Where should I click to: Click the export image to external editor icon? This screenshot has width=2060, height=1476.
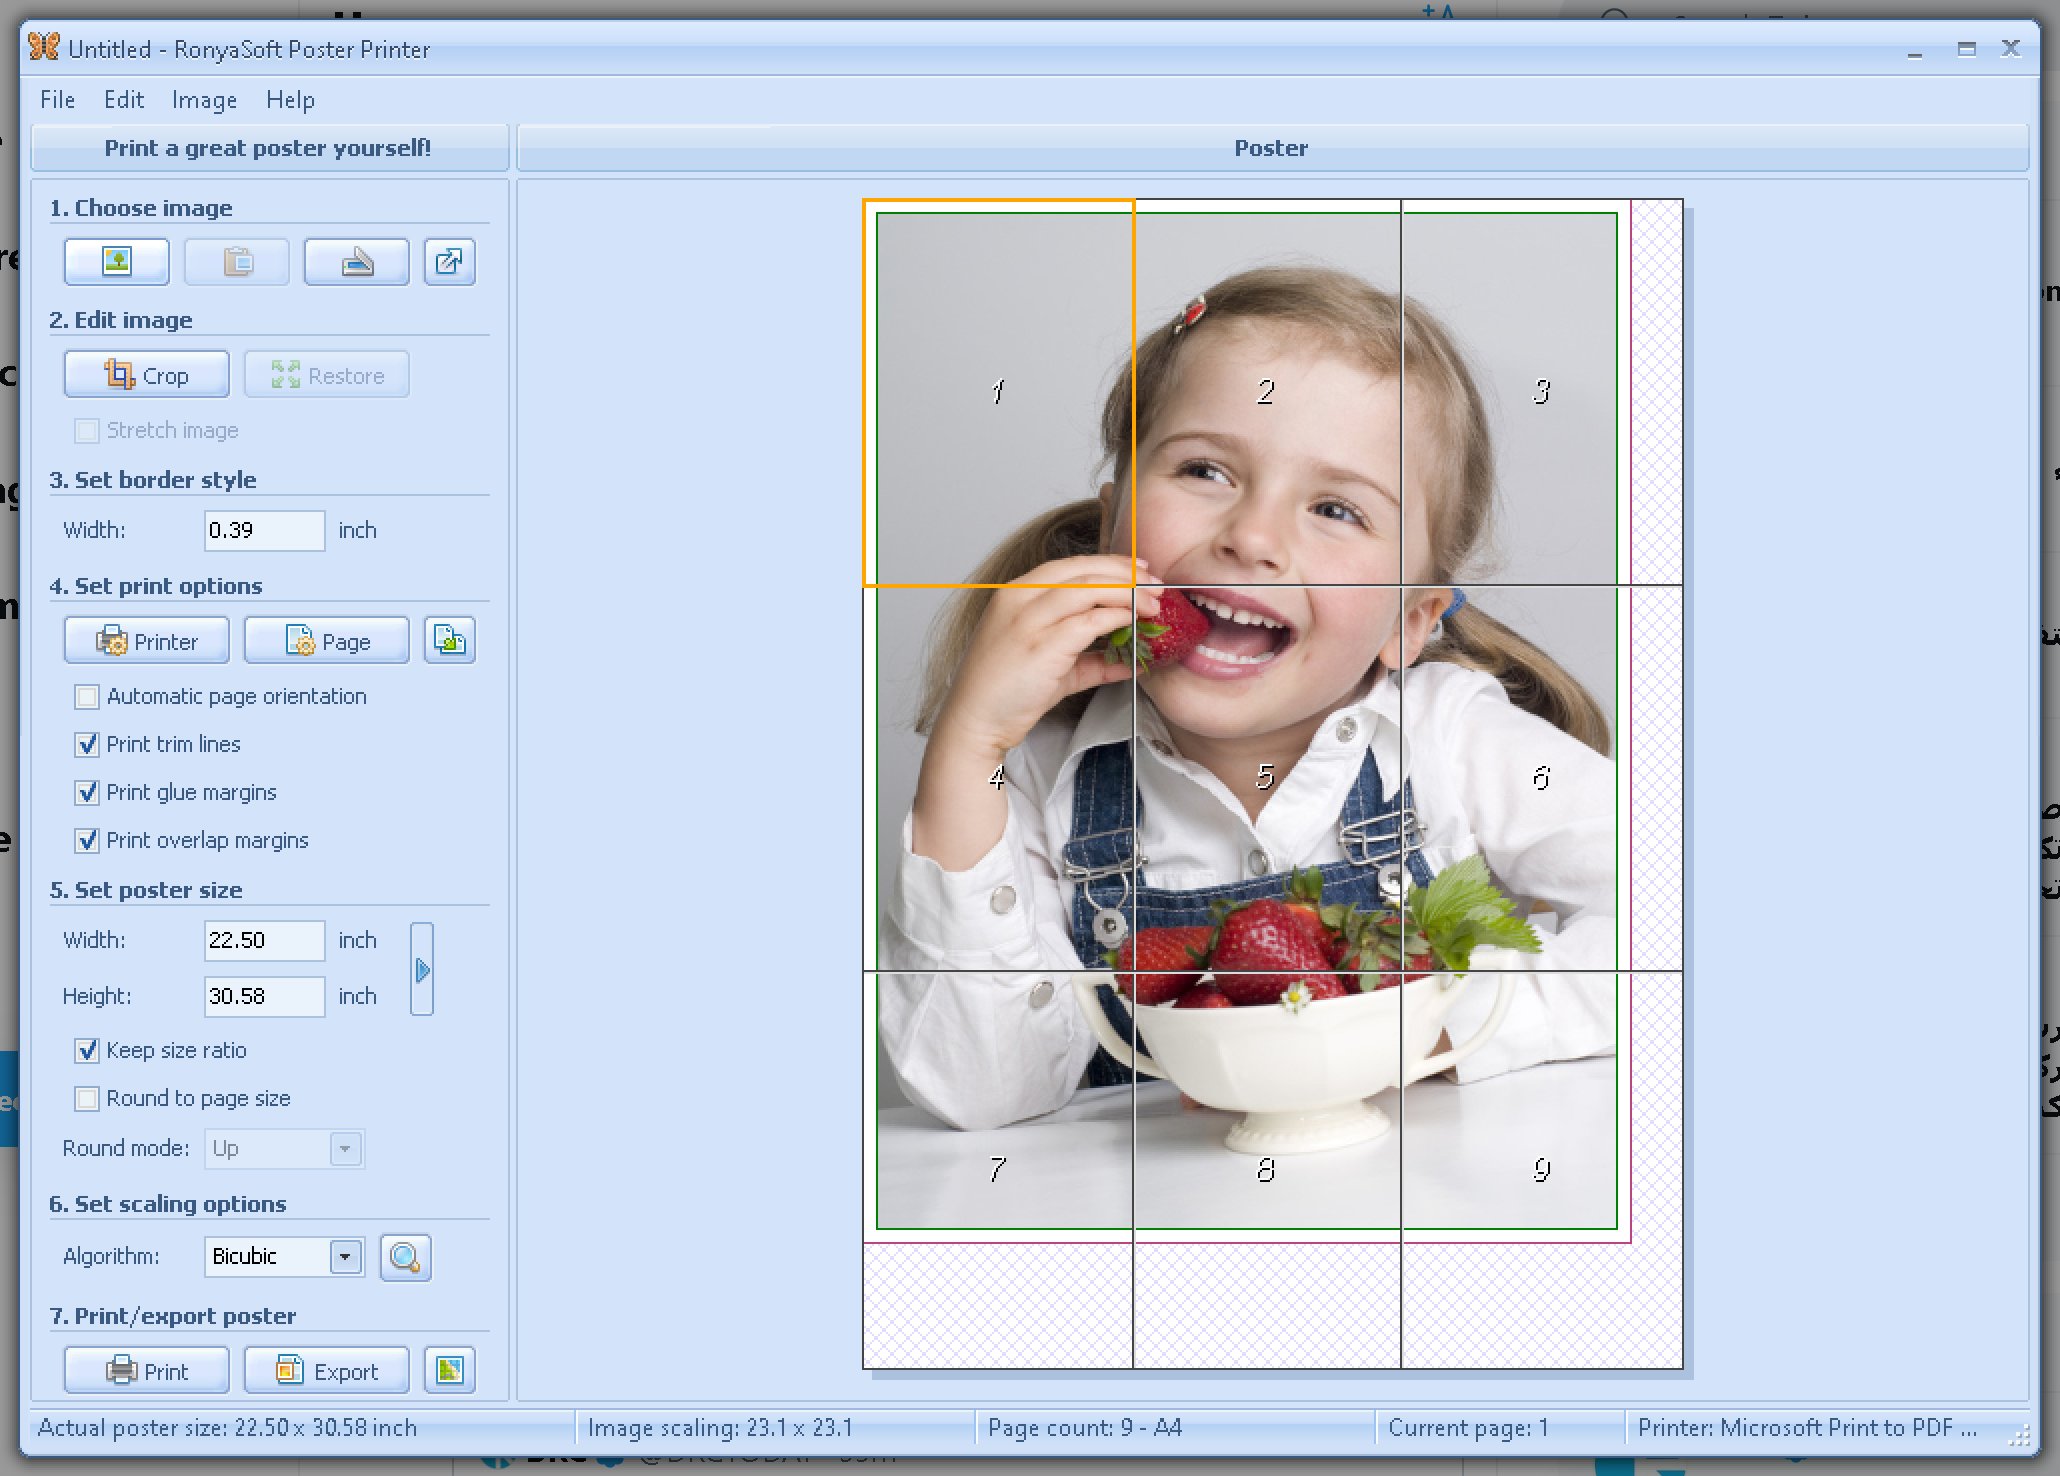click(450, 262)
